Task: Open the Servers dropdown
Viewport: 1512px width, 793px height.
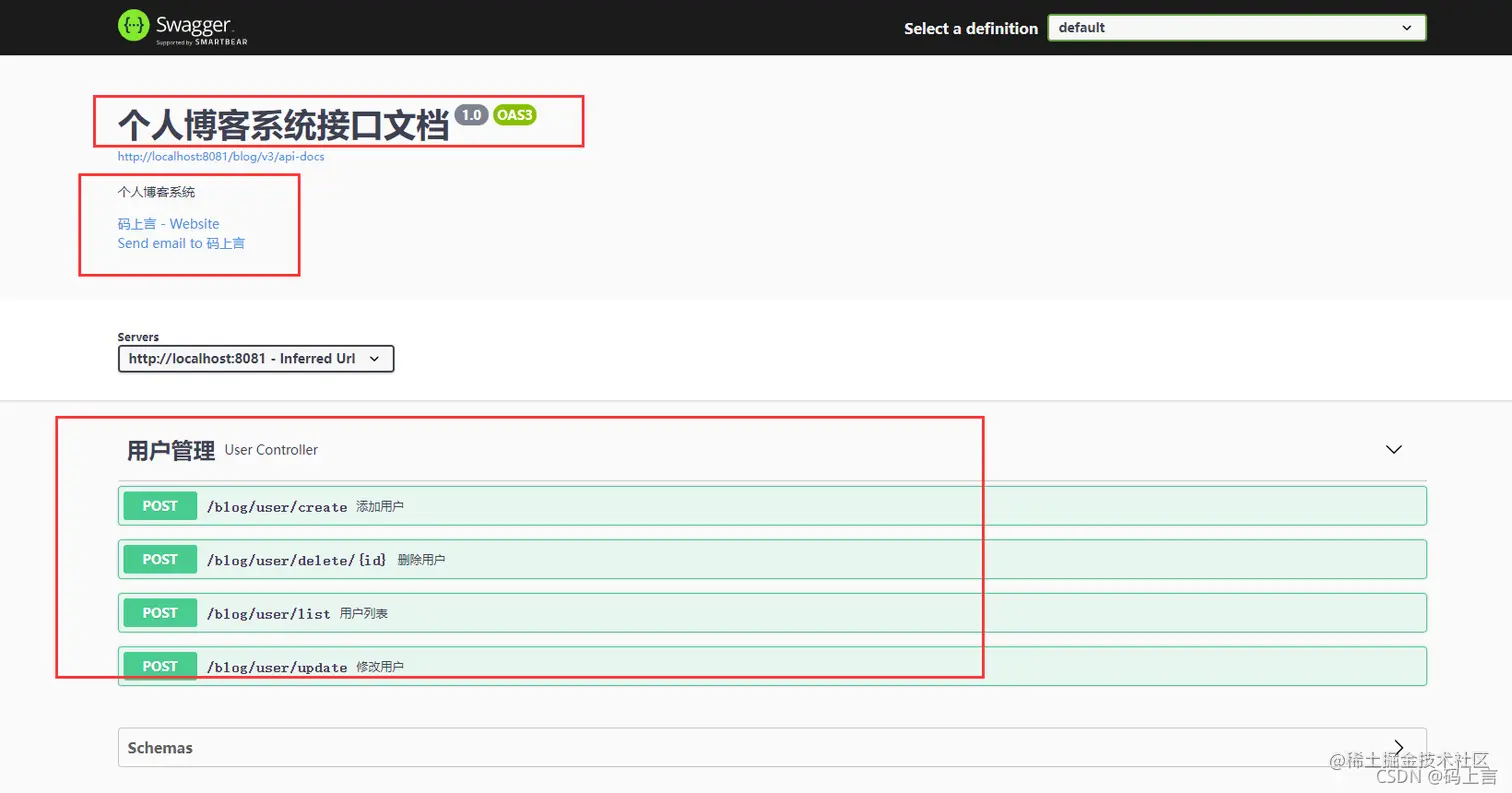Action: (256, 358)
